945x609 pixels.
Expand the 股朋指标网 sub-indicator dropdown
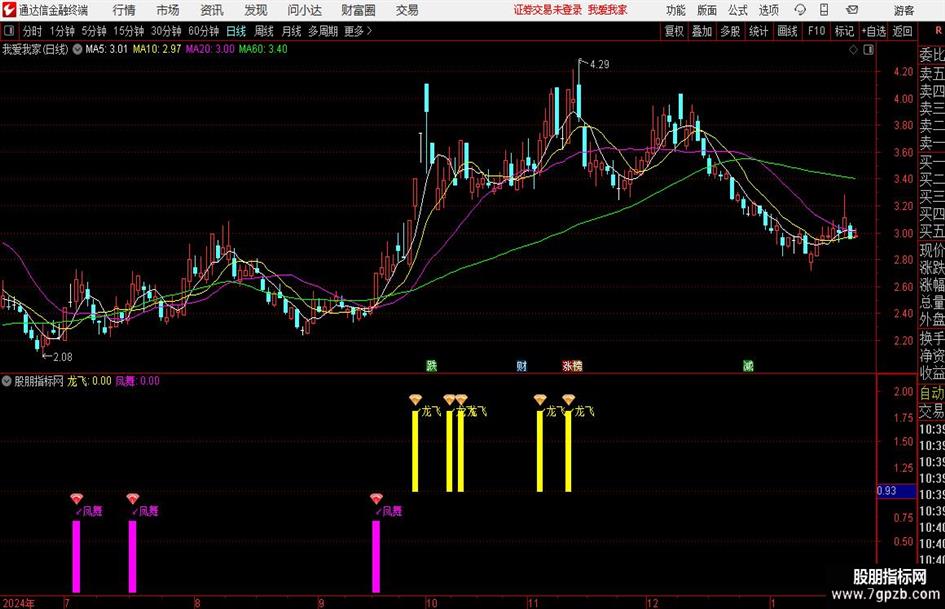coord(7,381)
